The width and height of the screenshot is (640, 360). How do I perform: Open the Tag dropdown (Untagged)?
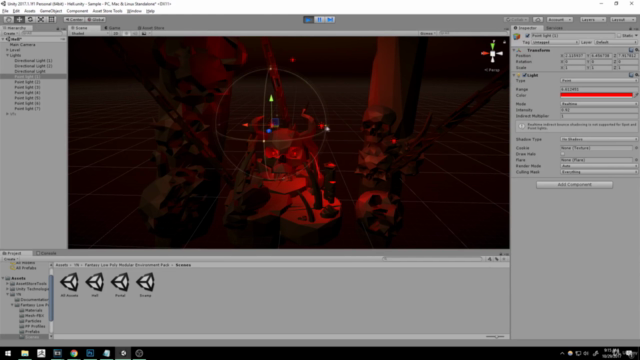tap(555, 42)
